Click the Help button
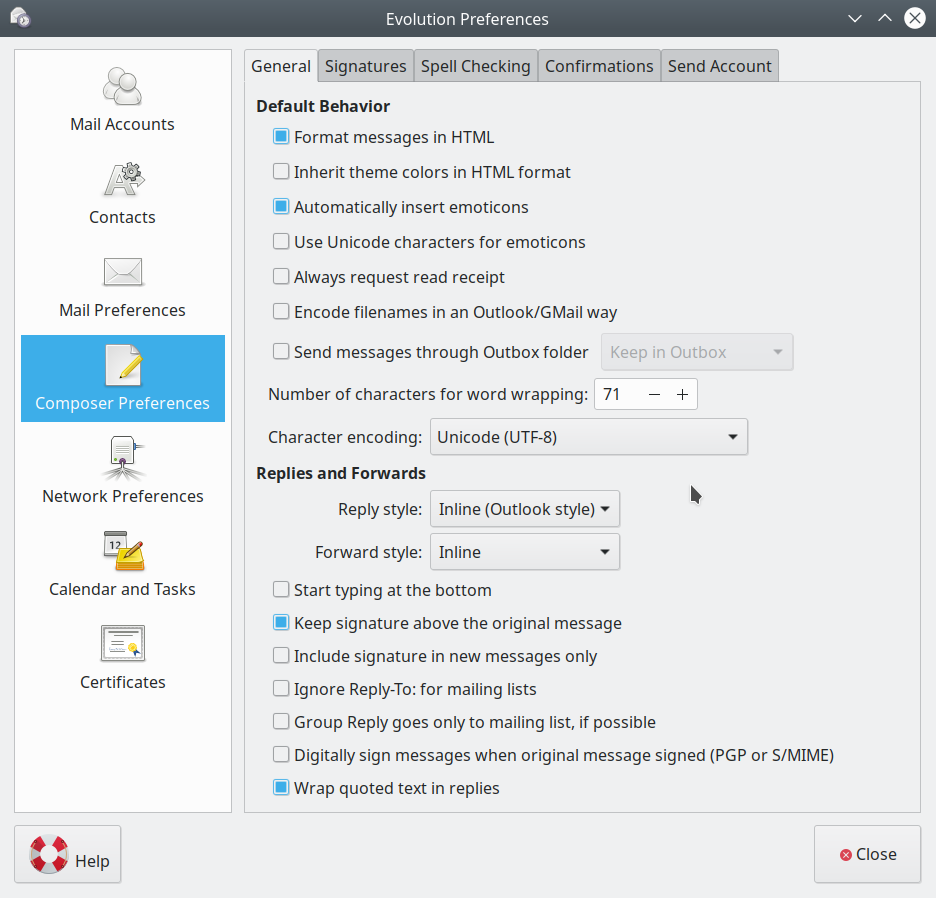Viewport: 936px width, 898px height. coord(68,854)
